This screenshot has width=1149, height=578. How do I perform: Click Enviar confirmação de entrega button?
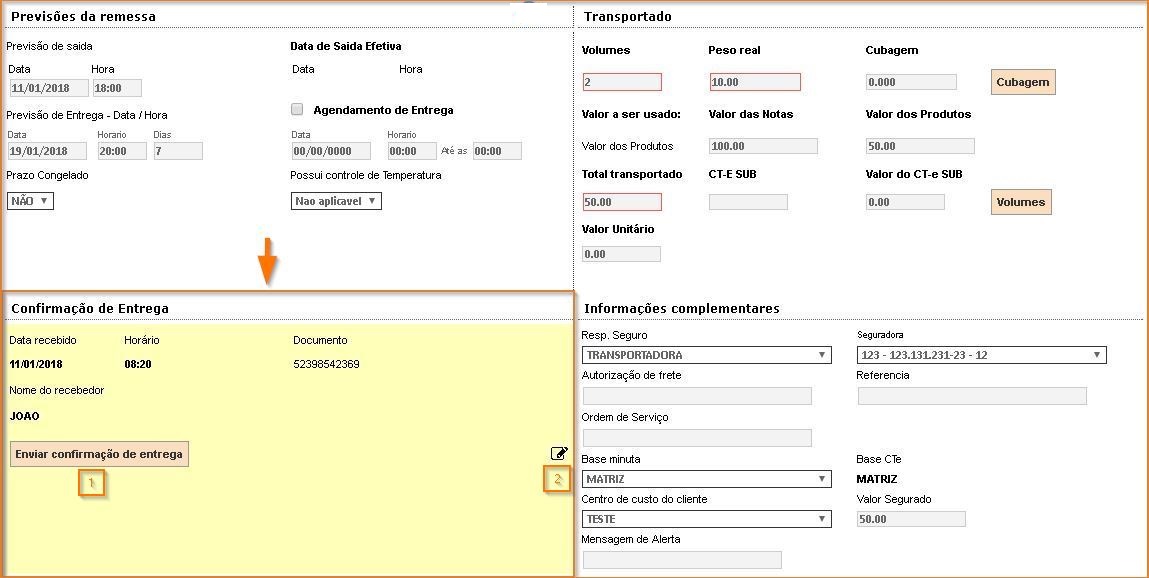pyautogui.click(x=99, y=454)
